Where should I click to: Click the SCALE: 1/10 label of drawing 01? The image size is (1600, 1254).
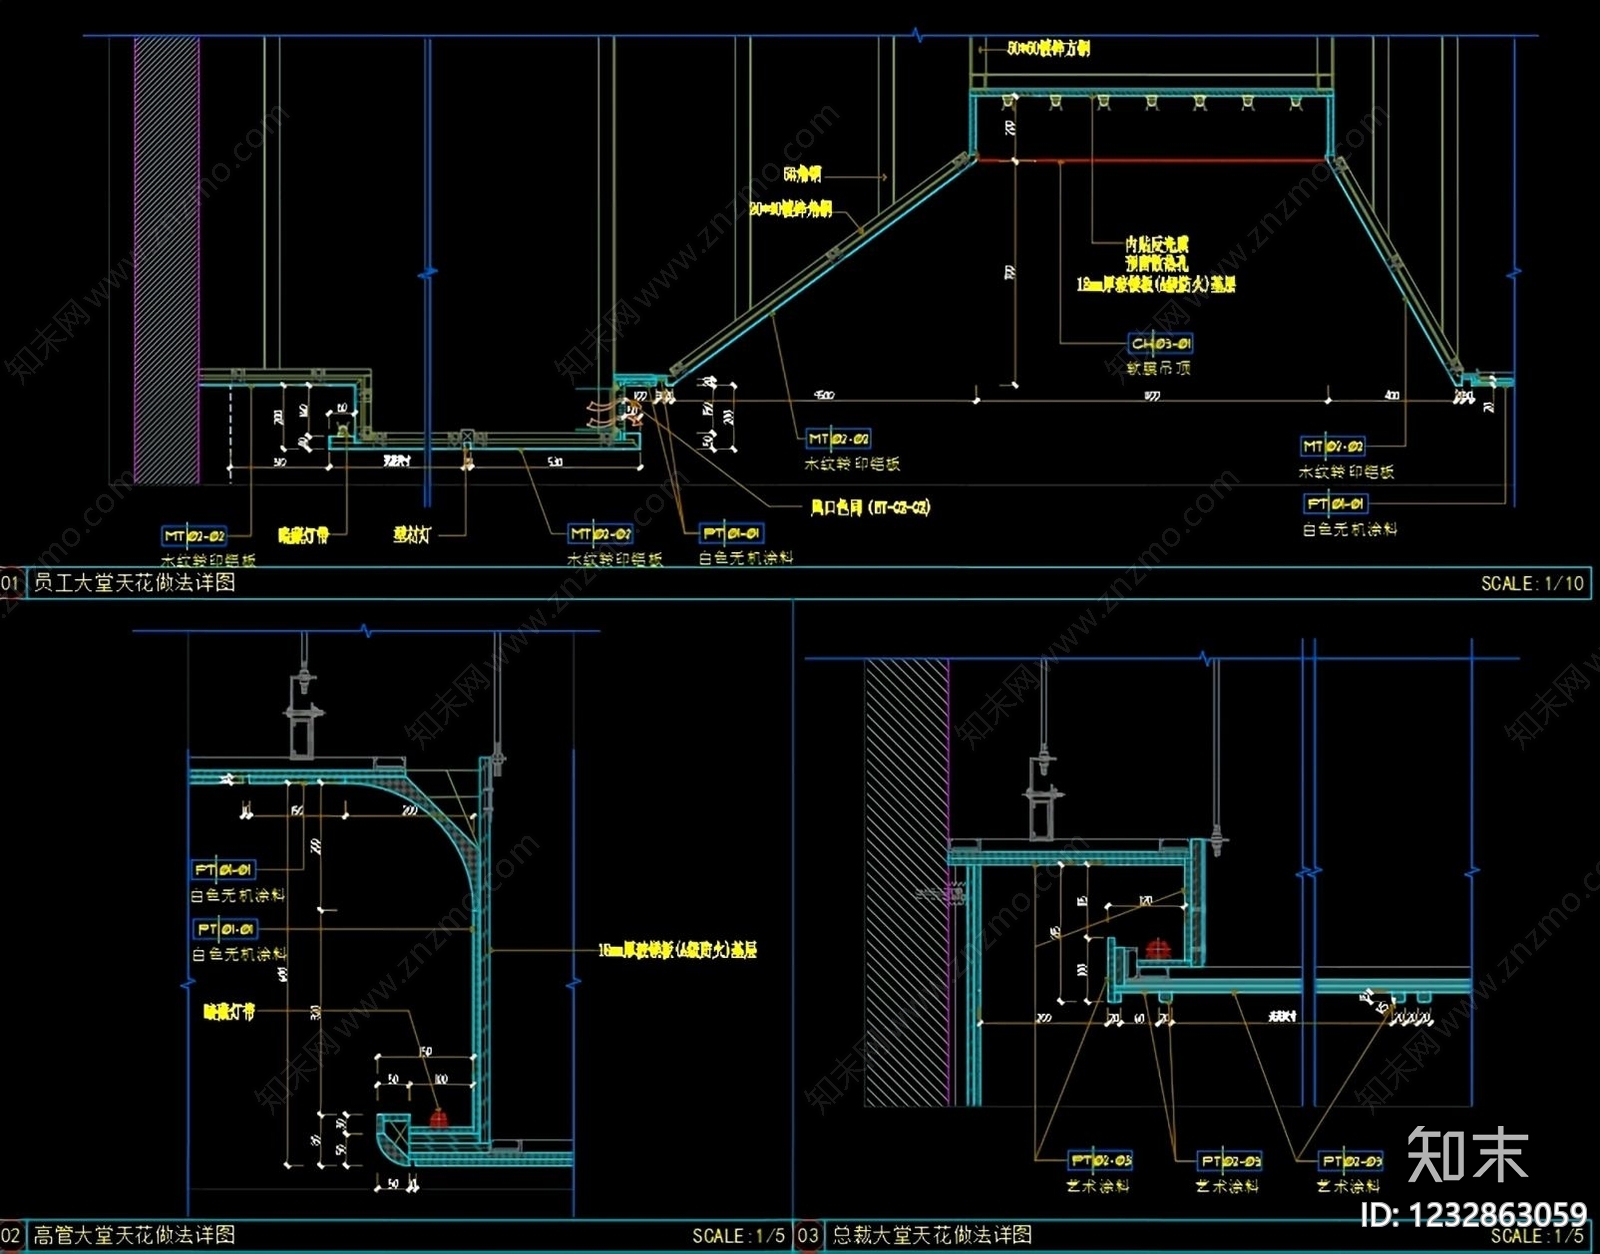tap(1532, 583)
